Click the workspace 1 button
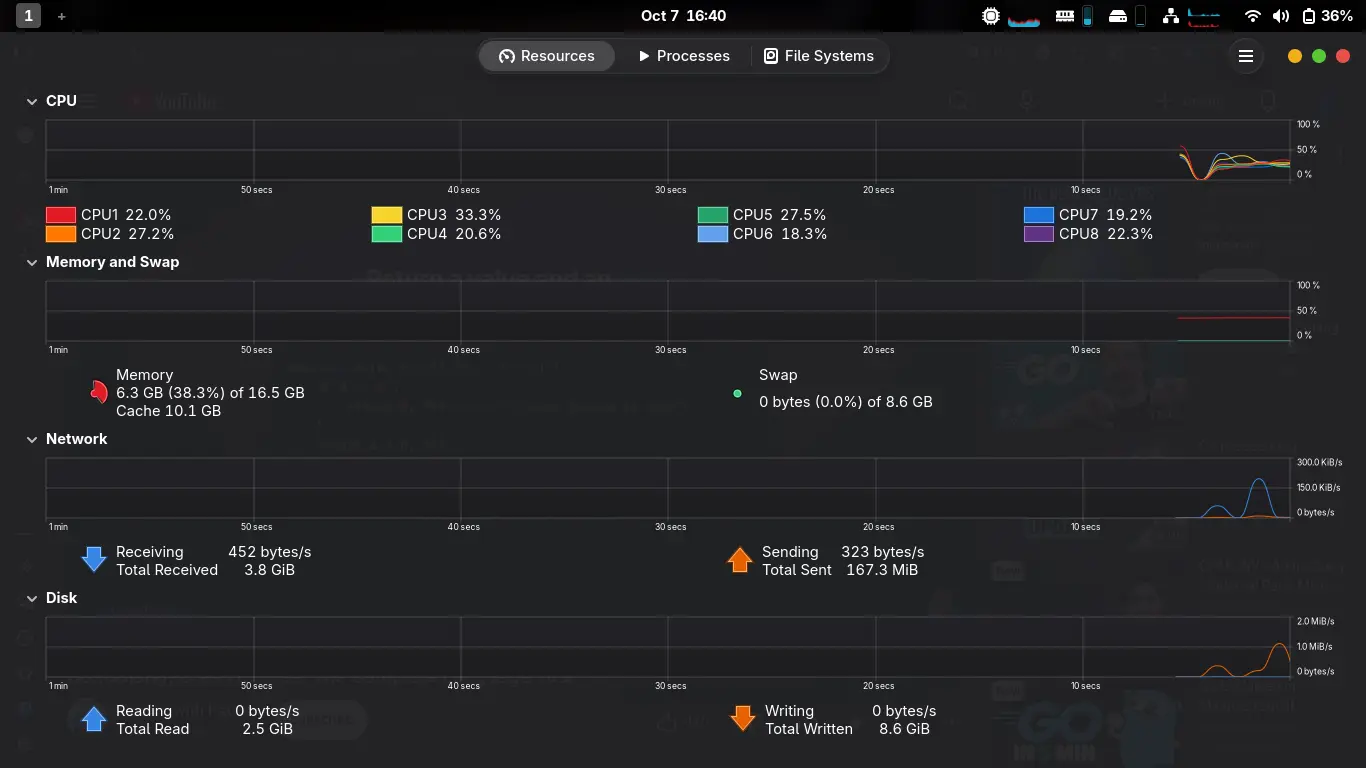The image size is (1366, 768). pos(28,16)
